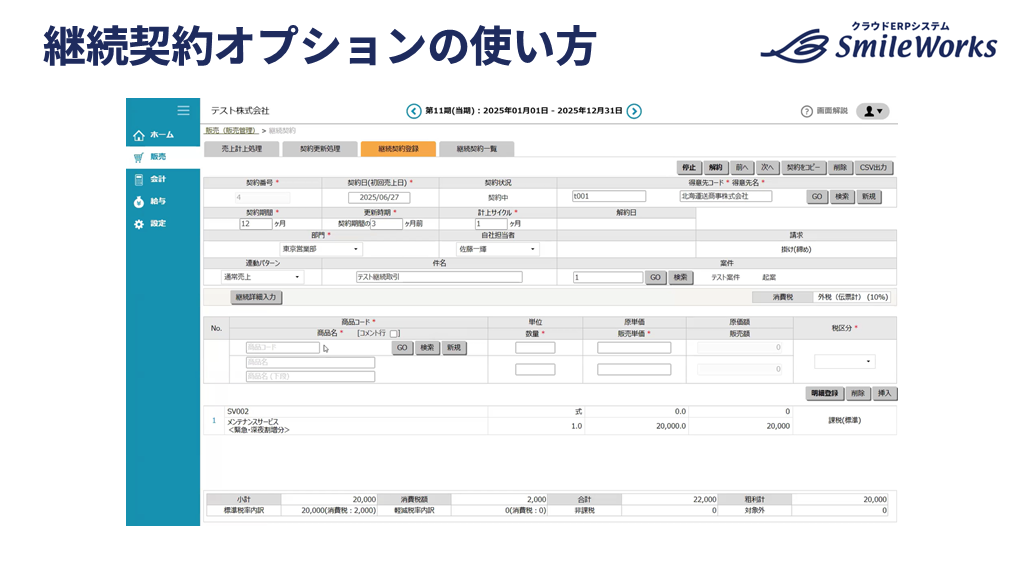The height and width of the screenshot is (576, 1024).
Task: Click the 商品名（下段） input field
Action: pos(310,376)
